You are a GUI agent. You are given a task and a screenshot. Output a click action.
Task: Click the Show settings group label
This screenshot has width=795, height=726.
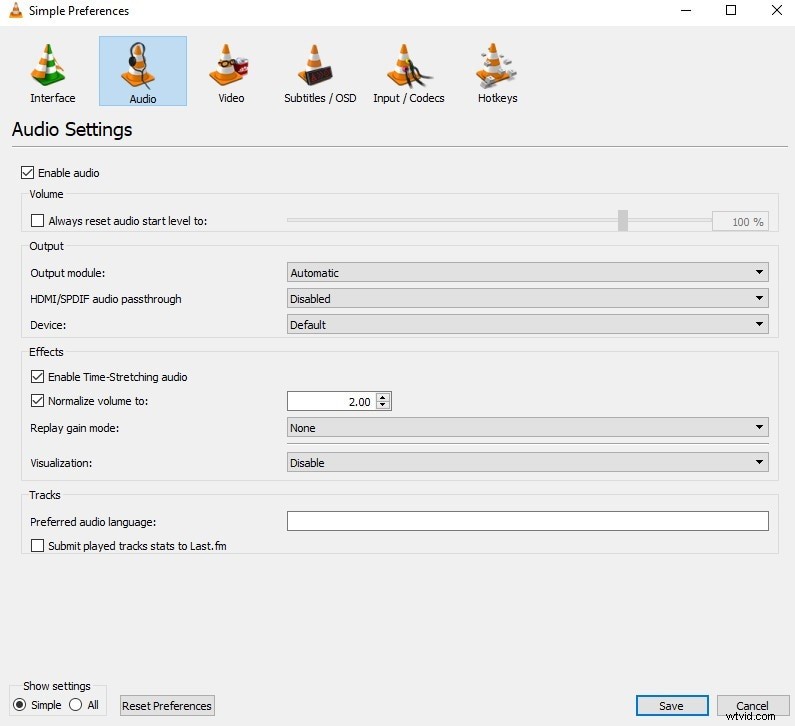tap(57, 686)
